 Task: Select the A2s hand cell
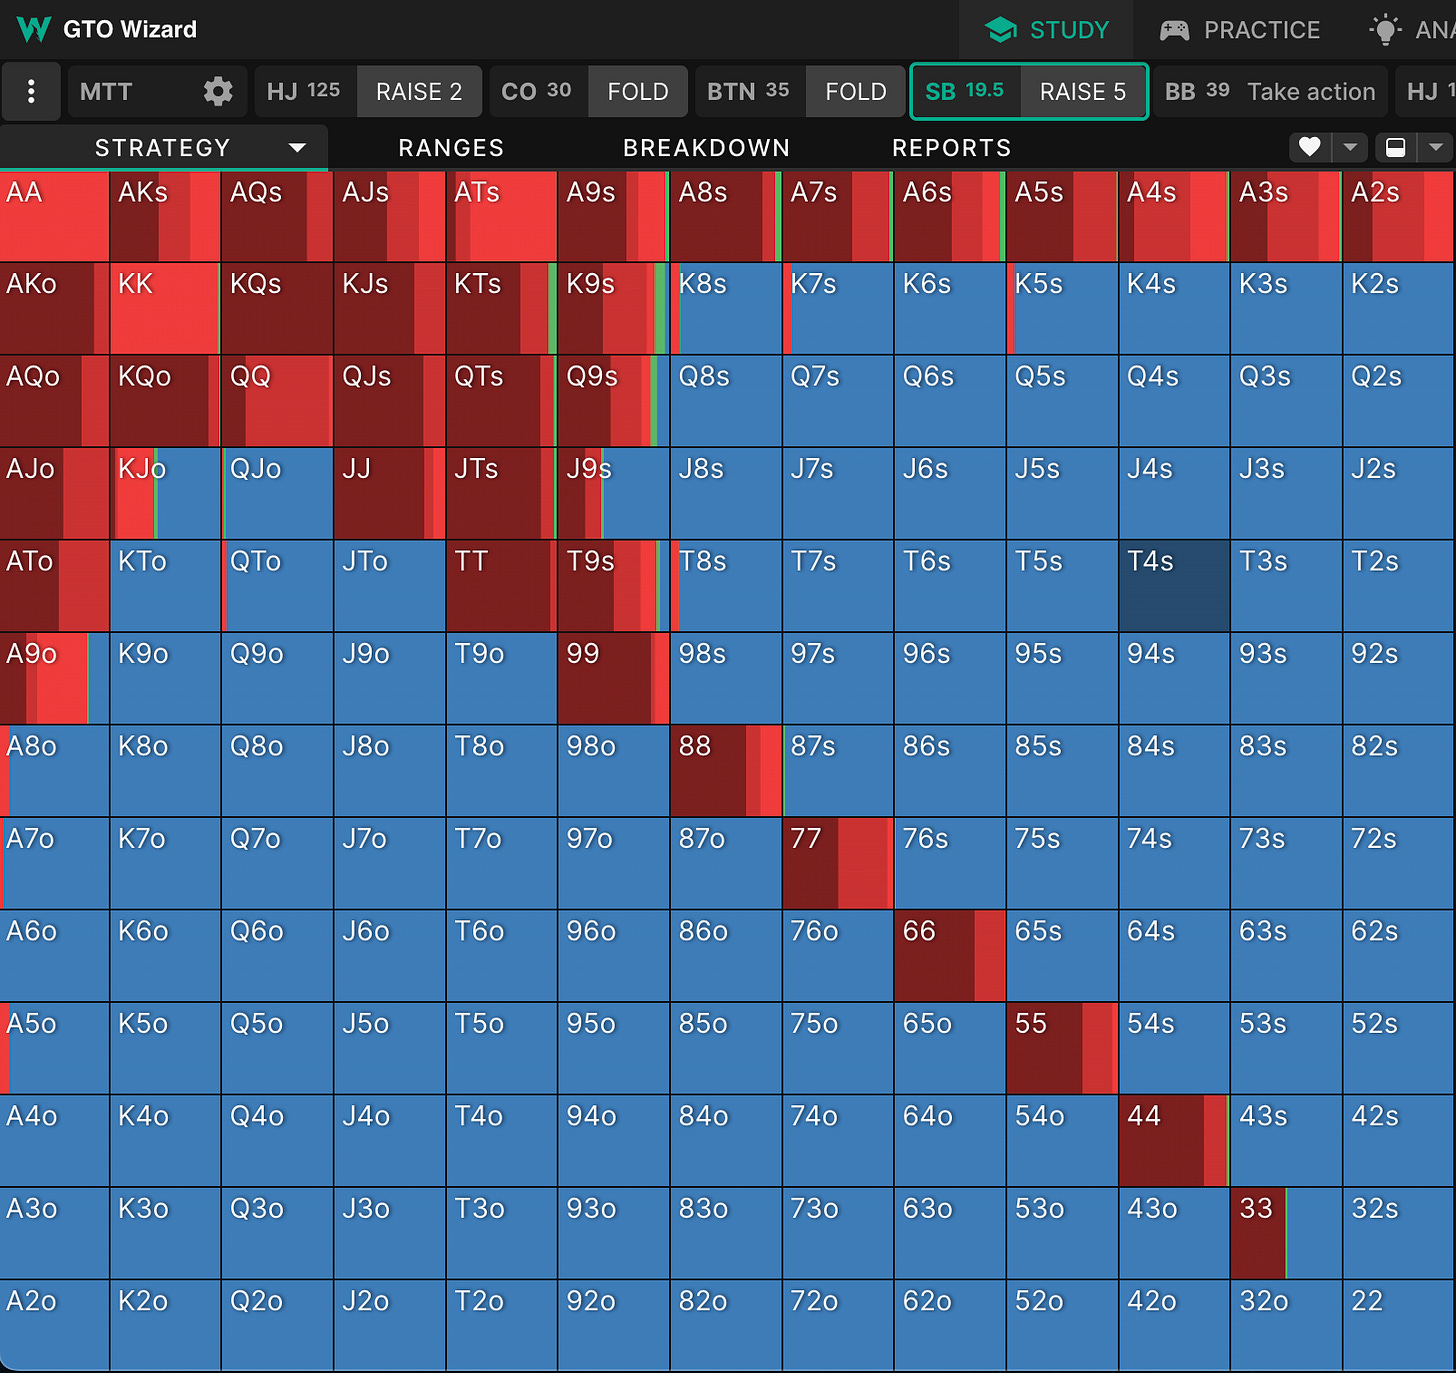click(x=1400, y=216)
